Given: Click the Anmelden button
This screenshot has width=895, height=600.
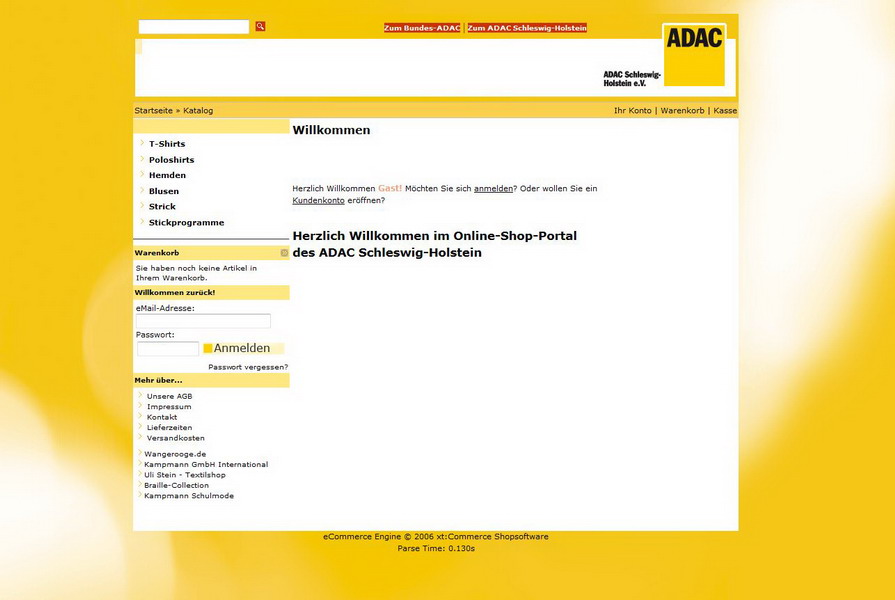Looking at the screenshot, I should click(x=243, y=348).
